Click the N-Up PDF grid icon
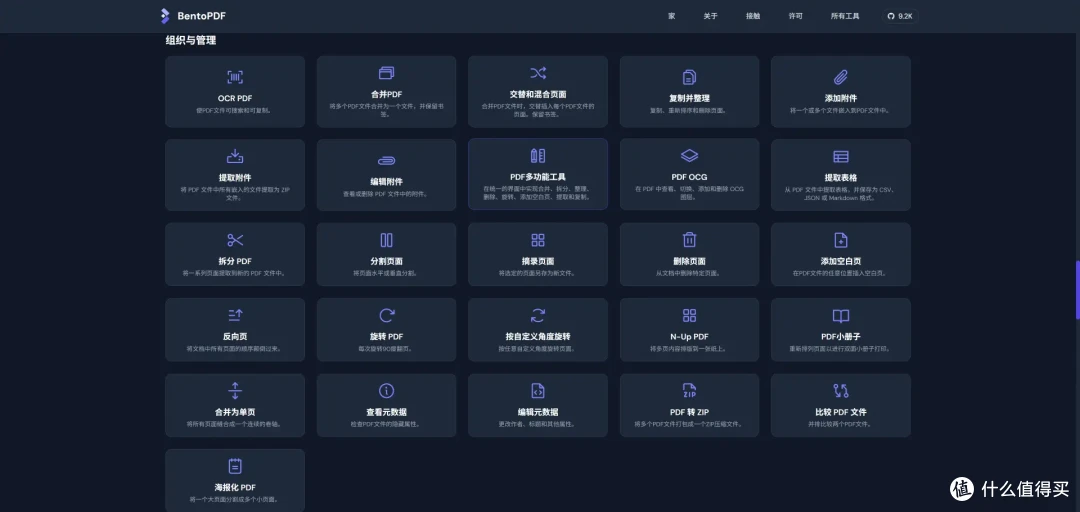The width and height of the screenshot is (1080, 512). click(689, 316)
